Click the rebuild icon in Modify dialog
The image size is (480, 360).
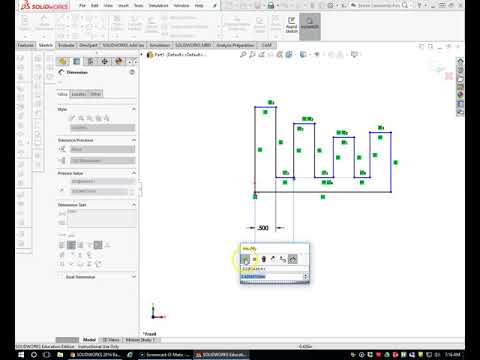tap(264, 259)
